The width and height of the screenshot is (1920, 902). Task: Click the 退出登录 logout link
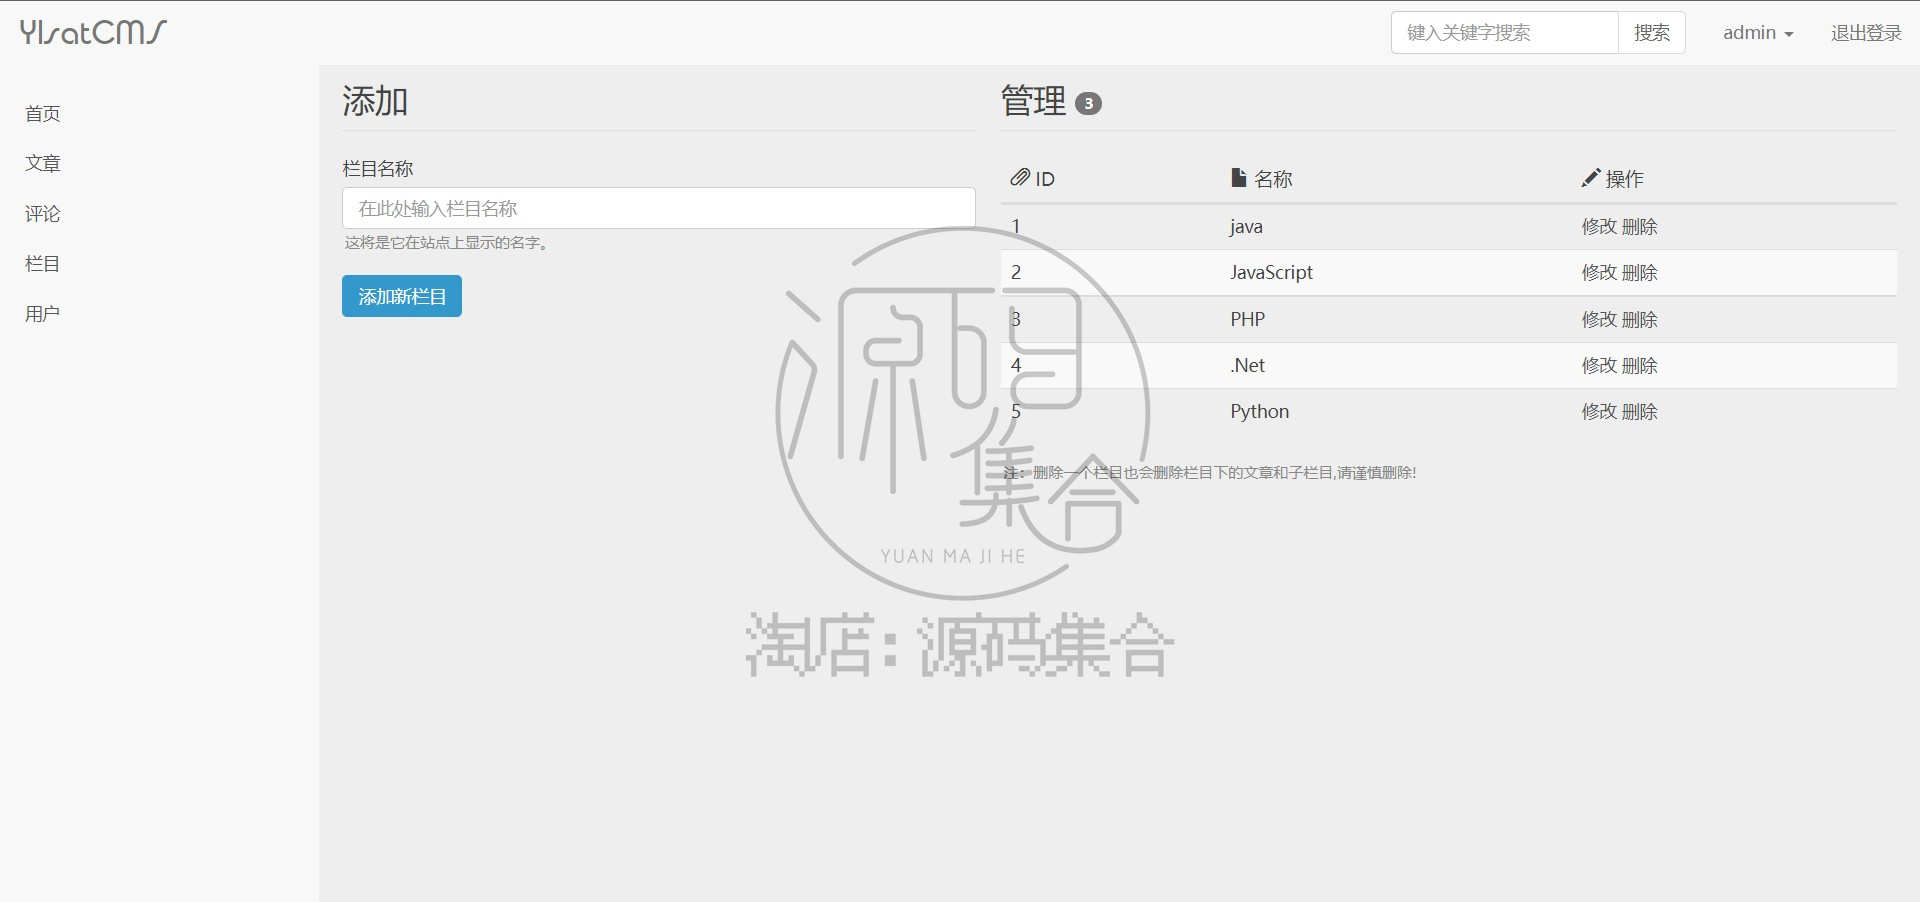tap(1866, 33)
